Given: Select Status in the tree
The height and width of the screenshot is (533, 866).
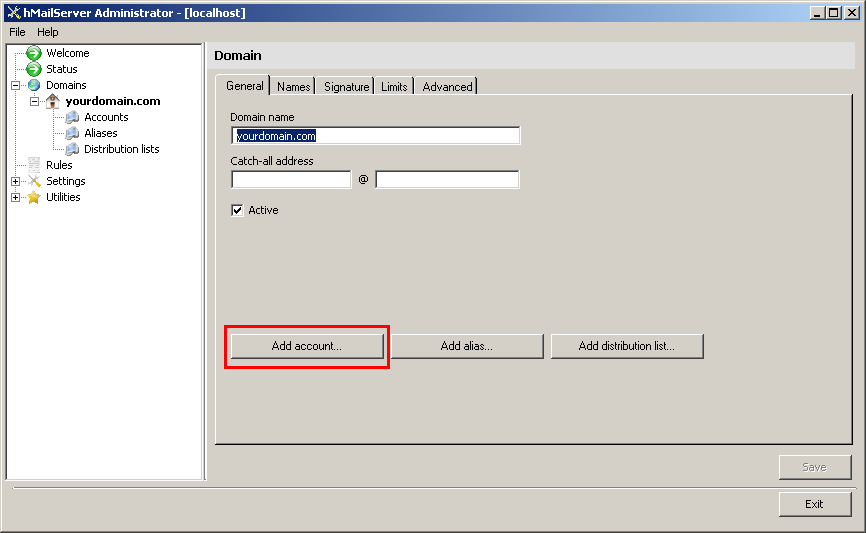Looking at the screenshot, I should coord(61,69).
